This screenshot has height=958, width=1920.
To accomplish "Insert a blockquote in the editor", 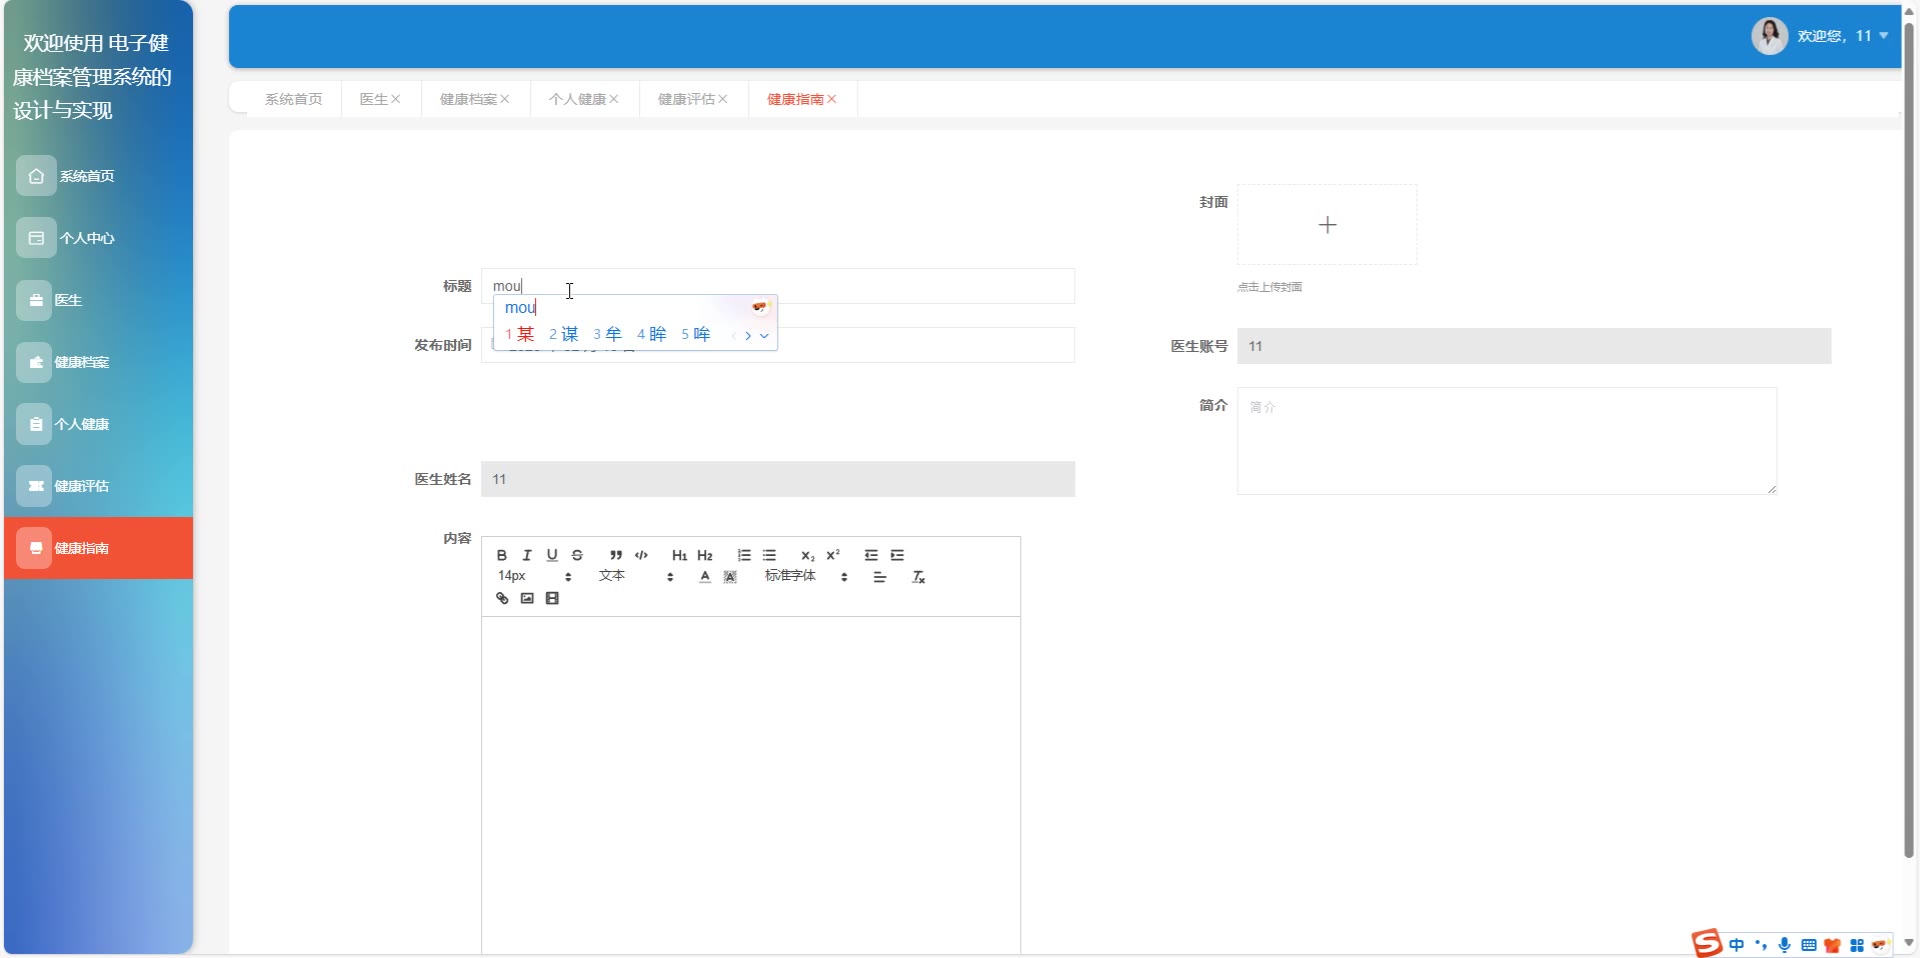I will coord(616,555).
